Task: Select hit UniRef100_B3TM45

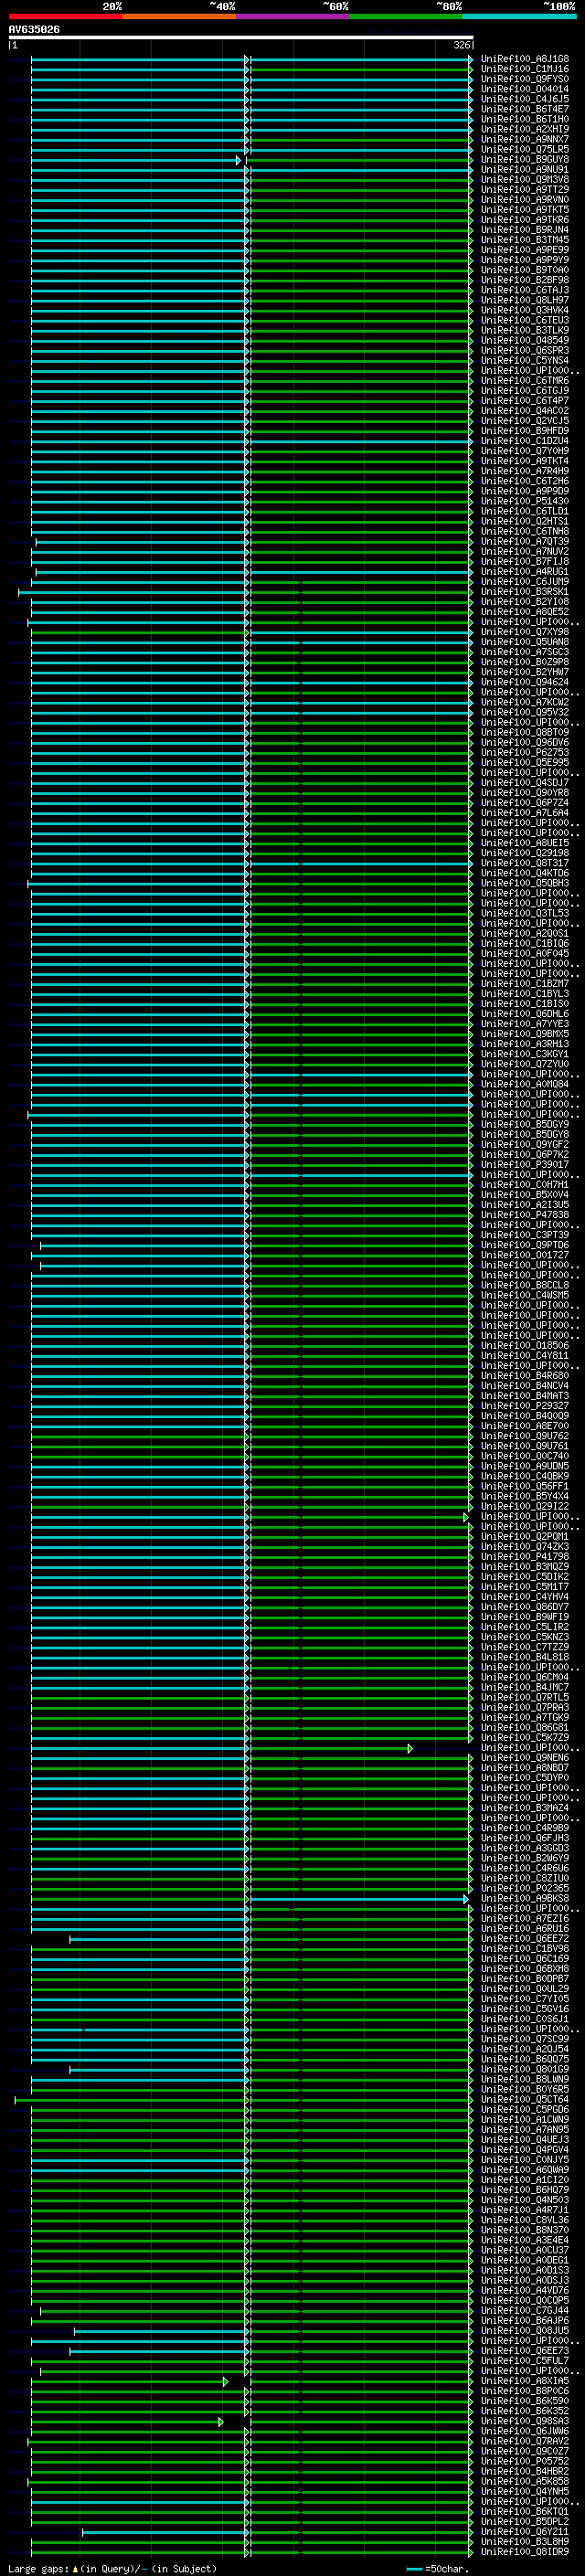Action: [525, 240]
